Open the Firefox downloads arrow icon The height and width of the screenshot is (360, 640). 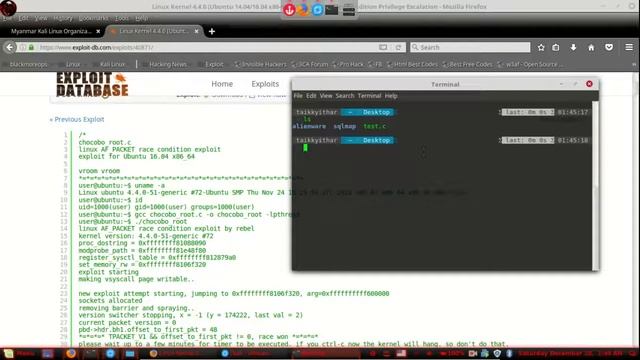pos(573,47)
